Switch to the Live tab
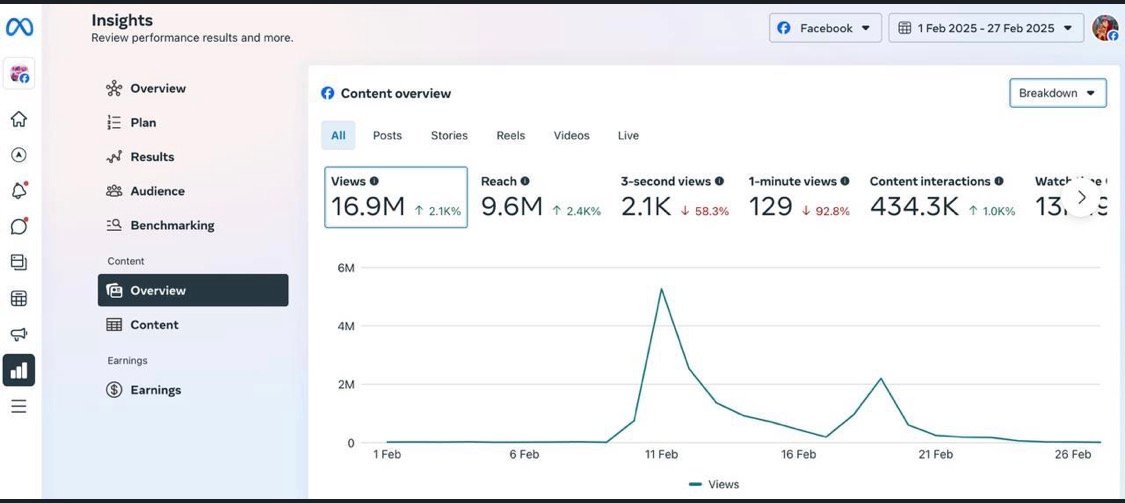The image size is (1125, 503). 628,136
